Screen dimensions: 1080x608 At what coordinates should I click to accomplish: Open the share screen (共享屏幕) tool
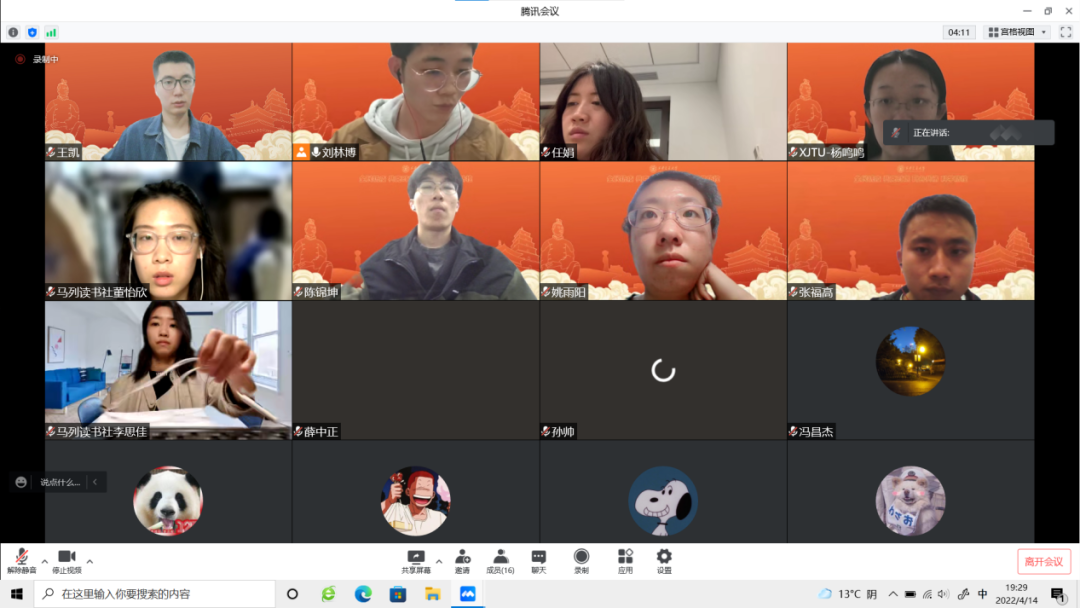(416, 559)
